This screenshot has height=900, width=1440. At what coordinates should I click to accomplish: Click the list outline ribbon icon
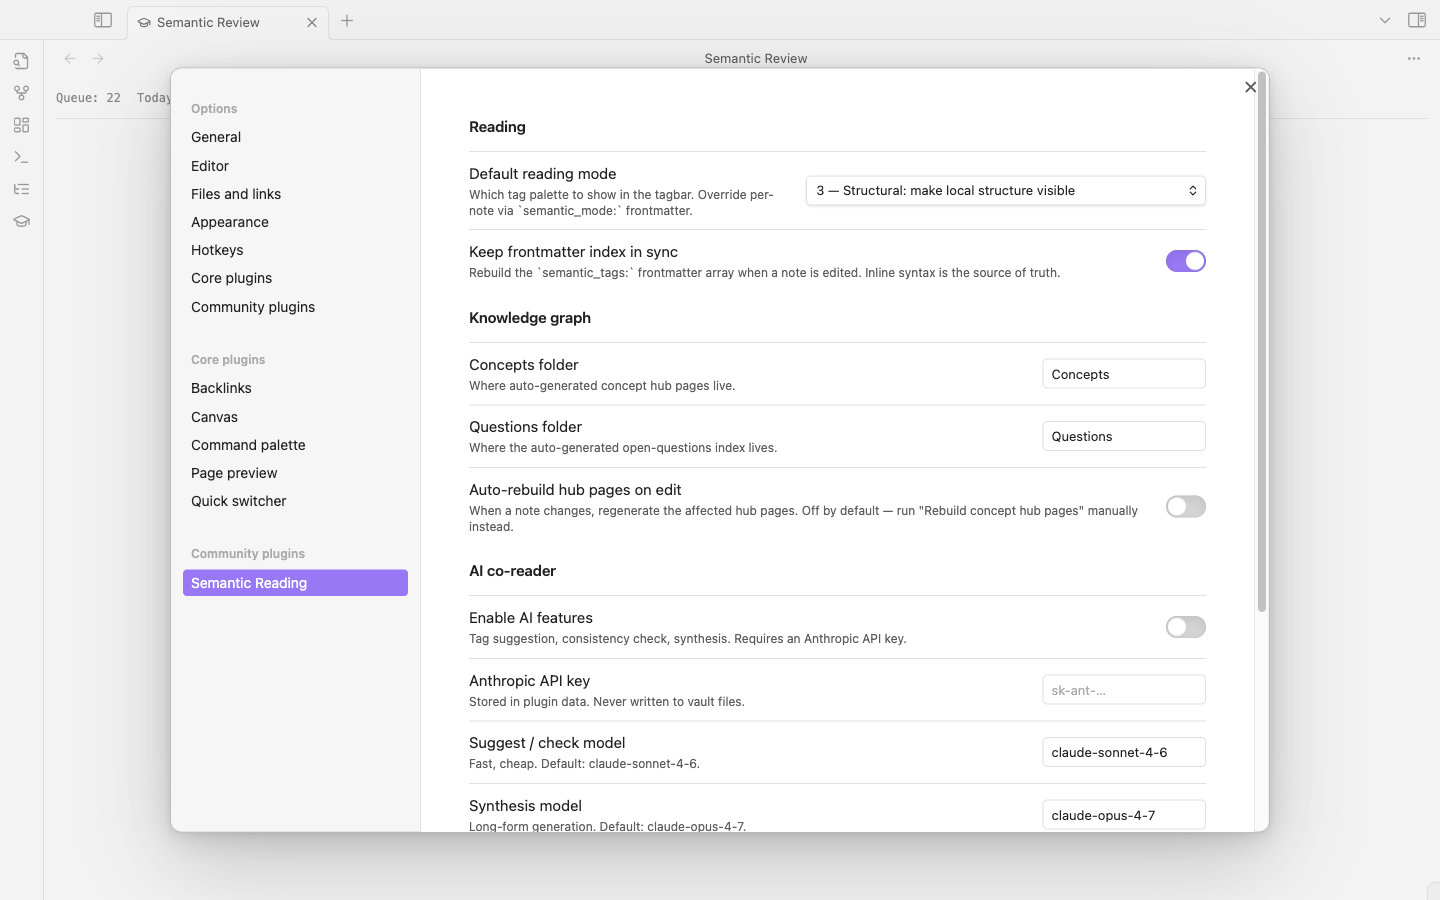tap(21, 189)
